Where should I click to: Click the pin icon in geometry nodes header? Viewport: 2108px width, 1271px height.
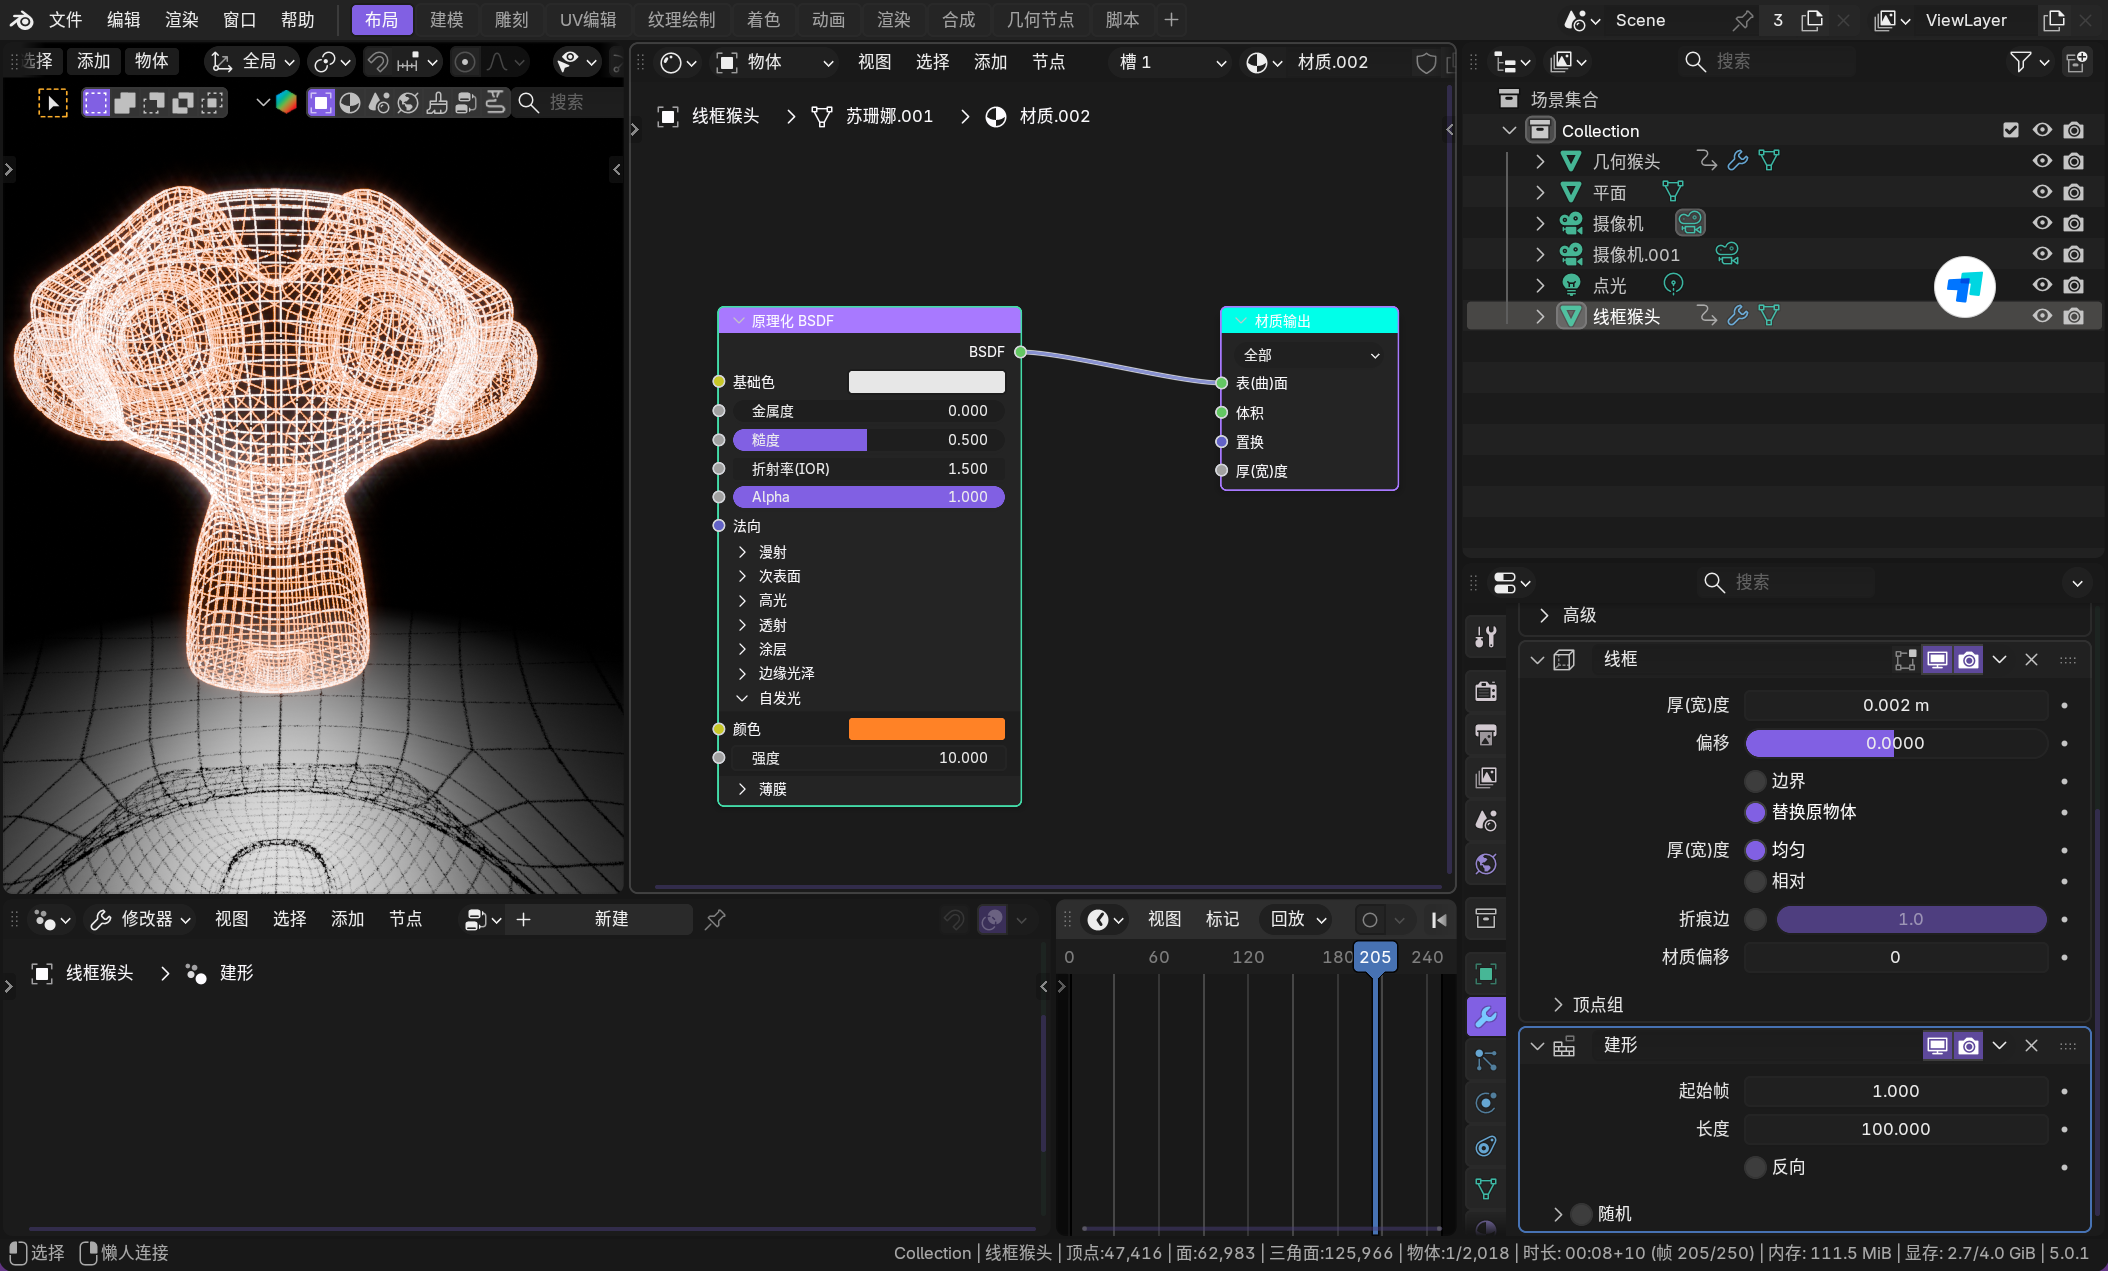tap(714, 919)
